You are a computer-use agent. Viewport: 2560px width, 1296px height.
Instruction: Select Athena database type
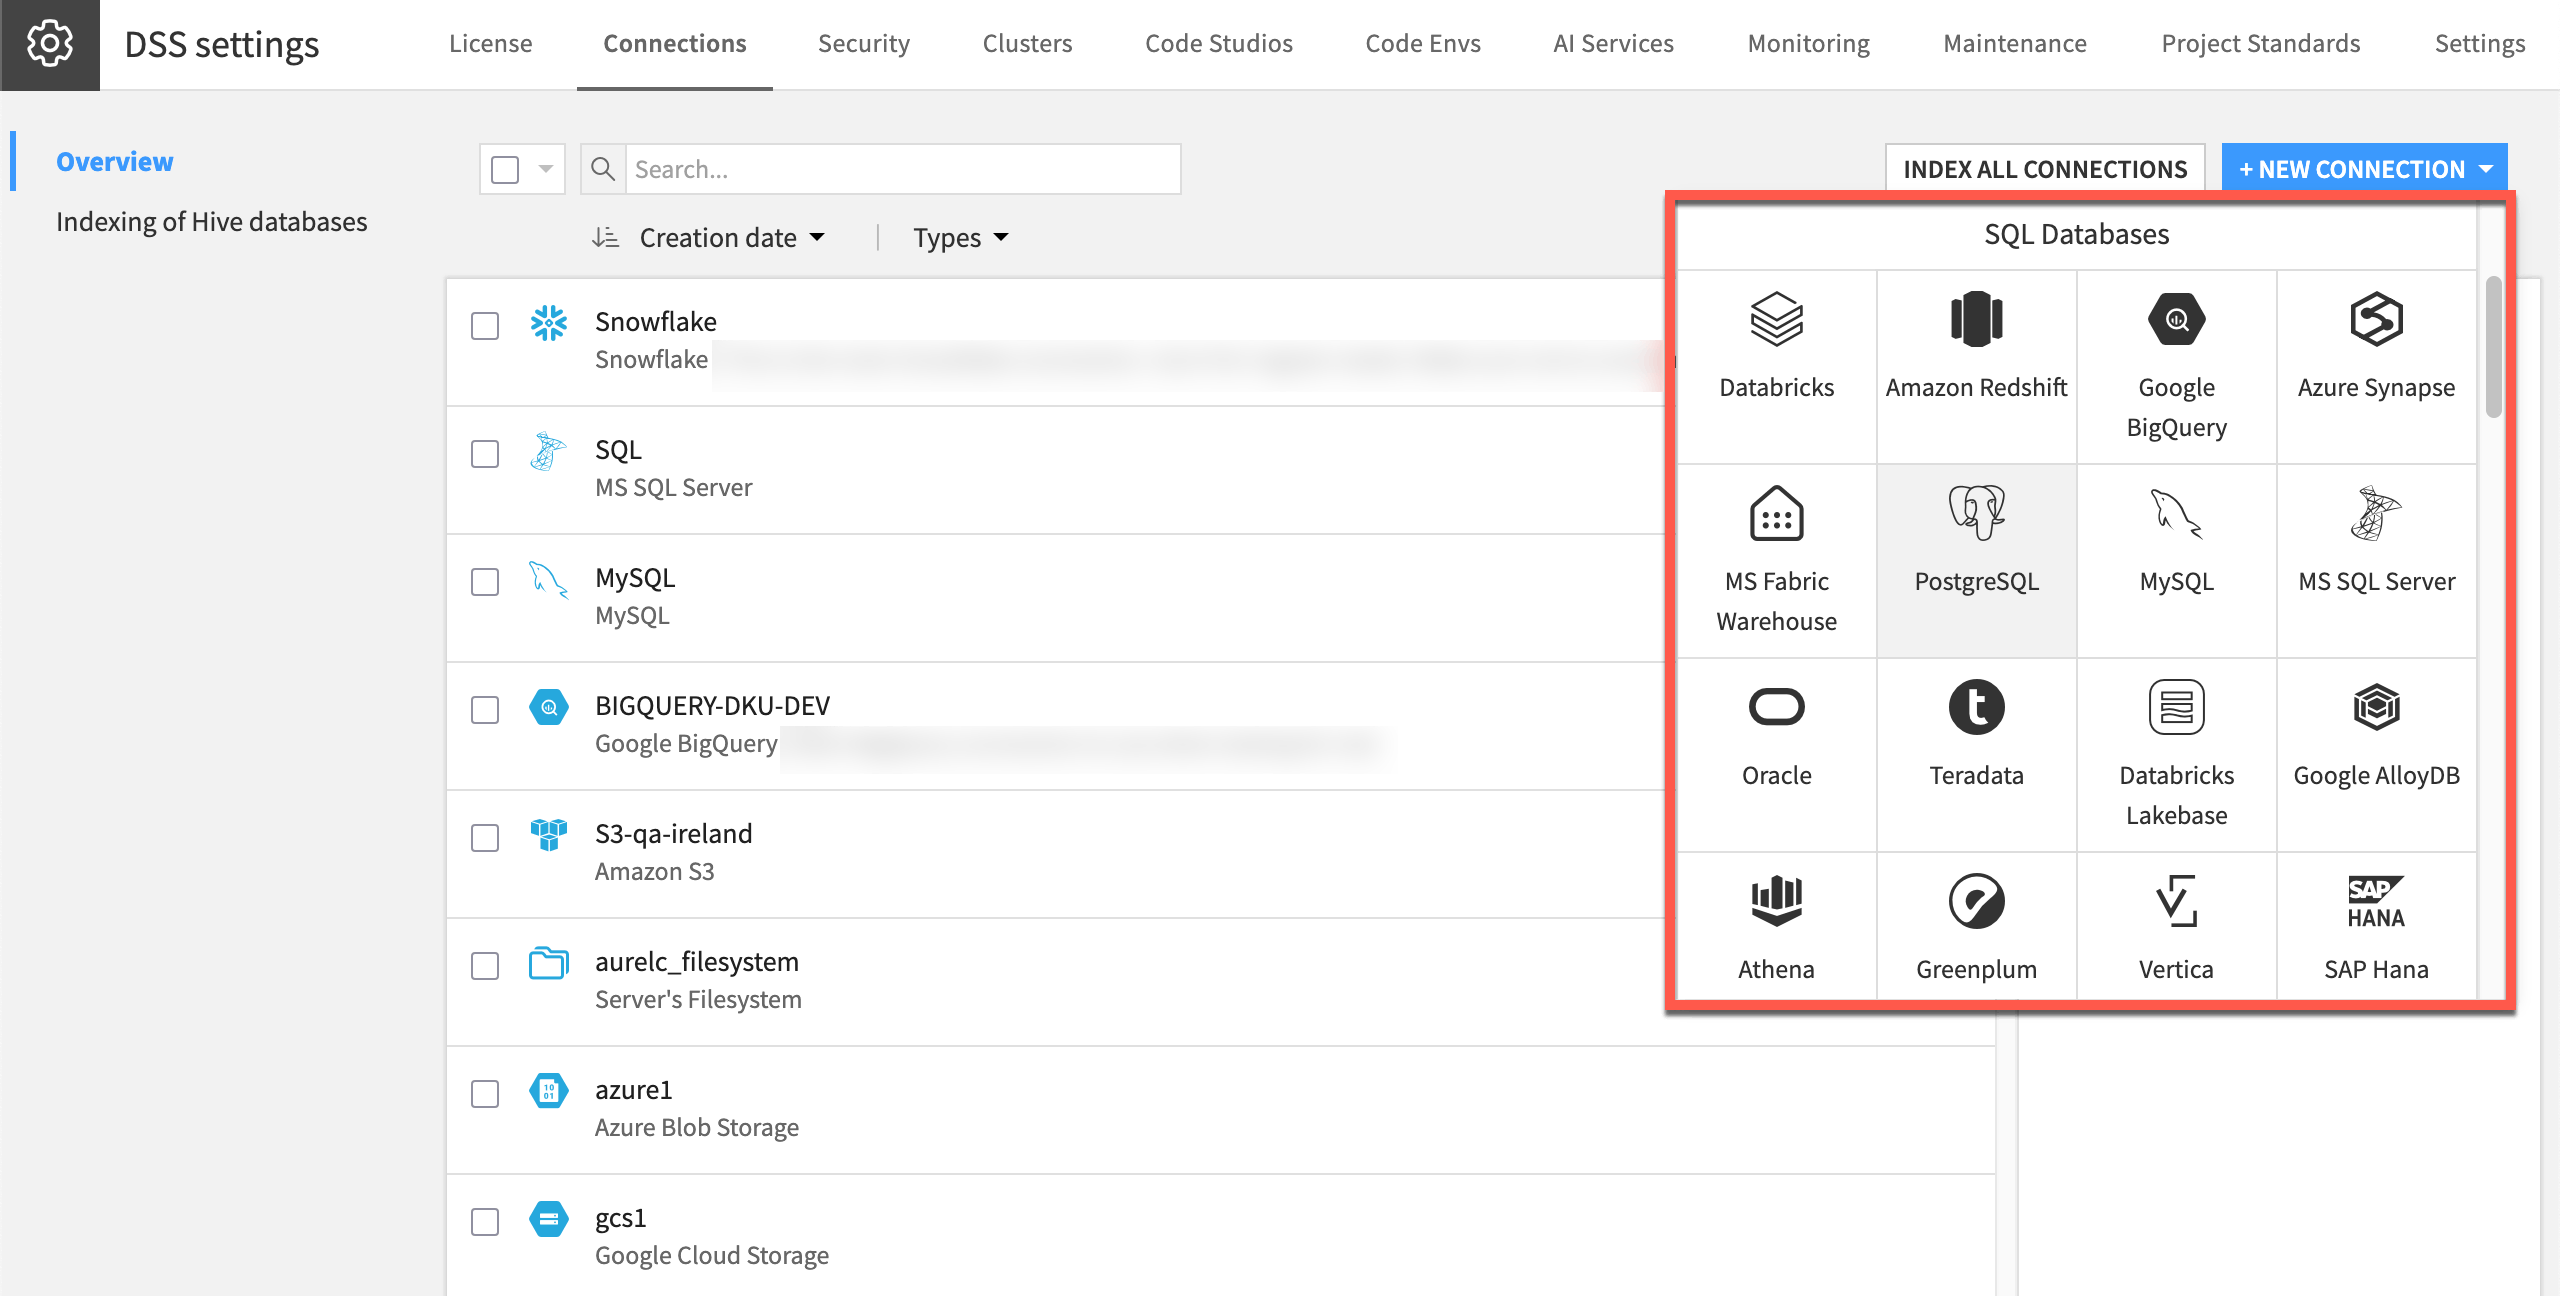click(x=1776, y=926)
